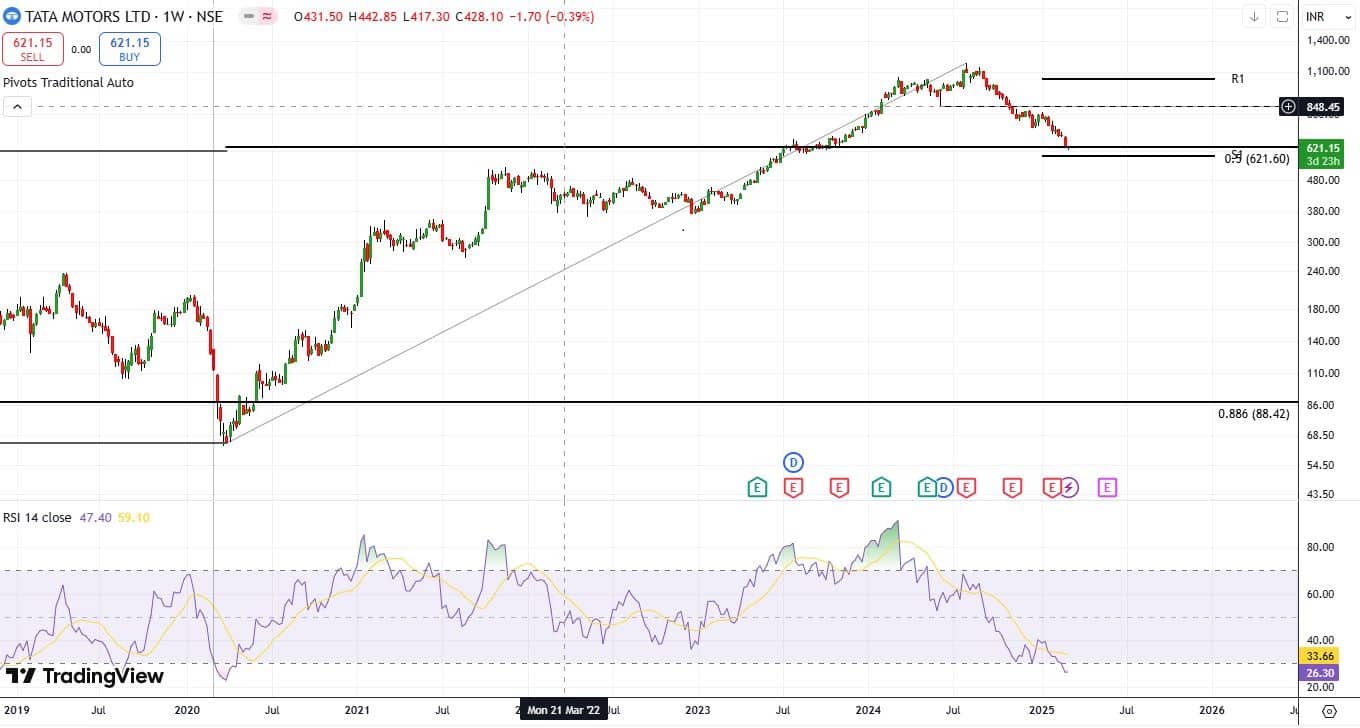The width and height of the screenshot is (1360, 728).
Task: Select the Pivots Traditional Auto indicator label
Action: click(x=68, y=83)
